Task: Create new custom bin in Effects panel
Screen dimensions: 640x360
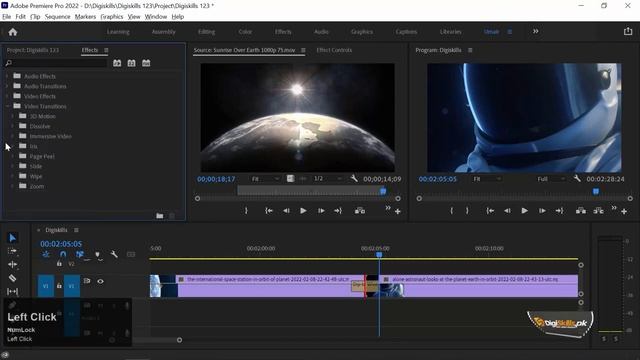Action: point(160,216)
